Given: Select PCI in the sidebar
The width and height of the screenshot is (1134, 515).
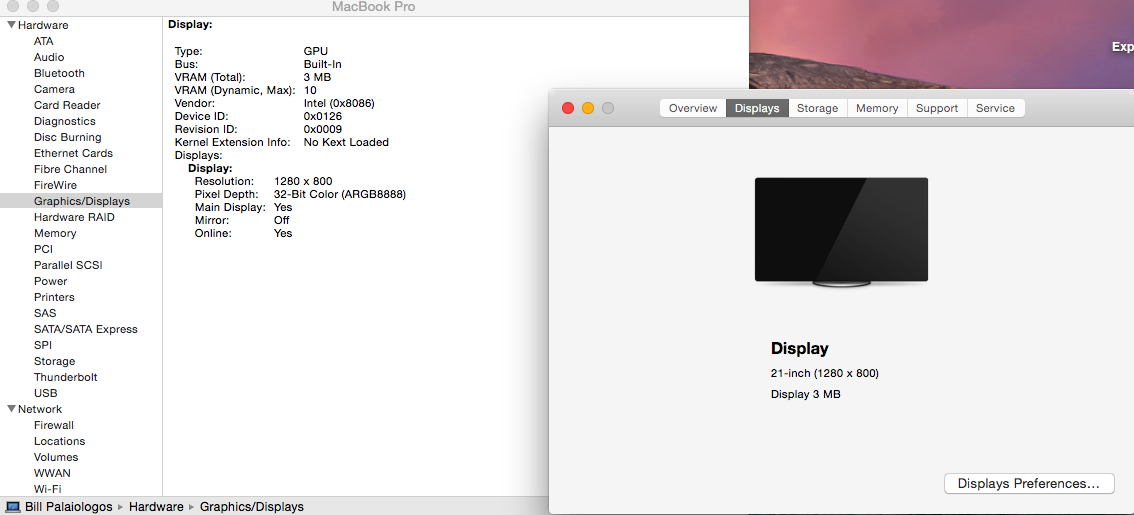Looking at the screenshot, I should (x=43, y=249).
